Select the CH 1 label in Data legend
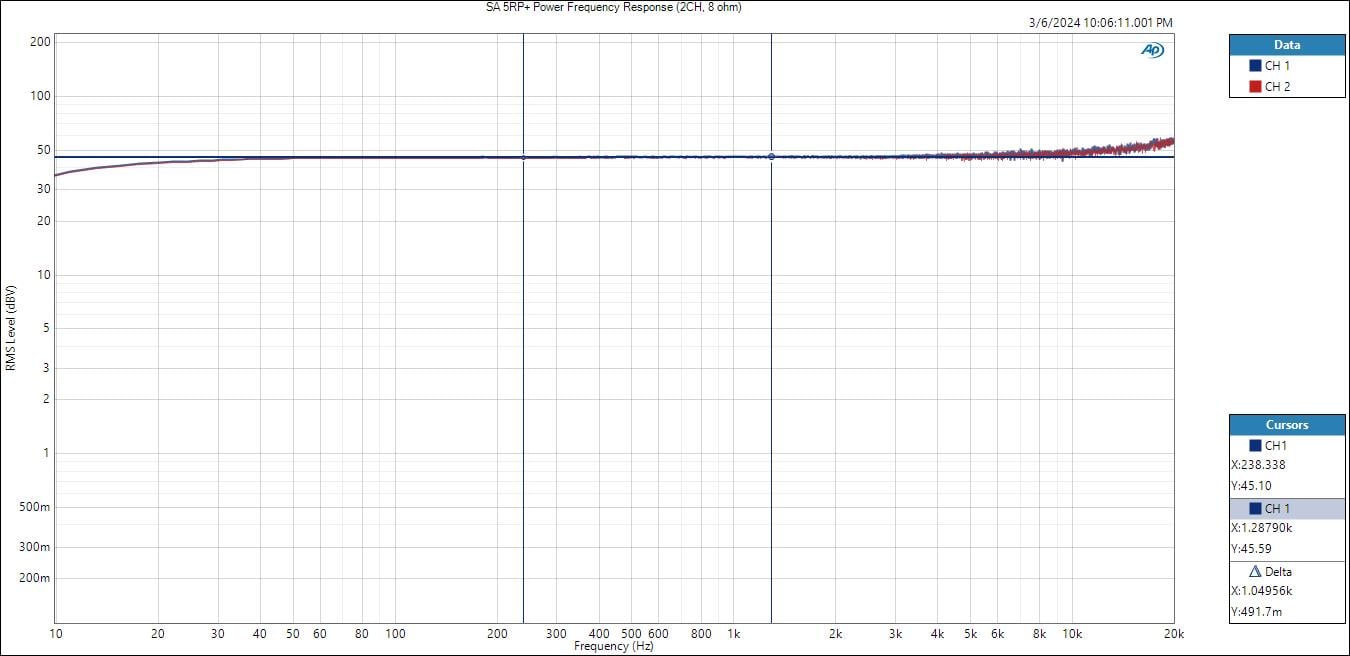Image resolution: width=1350 pixels, height=656 pixels. coord(1277,66)
